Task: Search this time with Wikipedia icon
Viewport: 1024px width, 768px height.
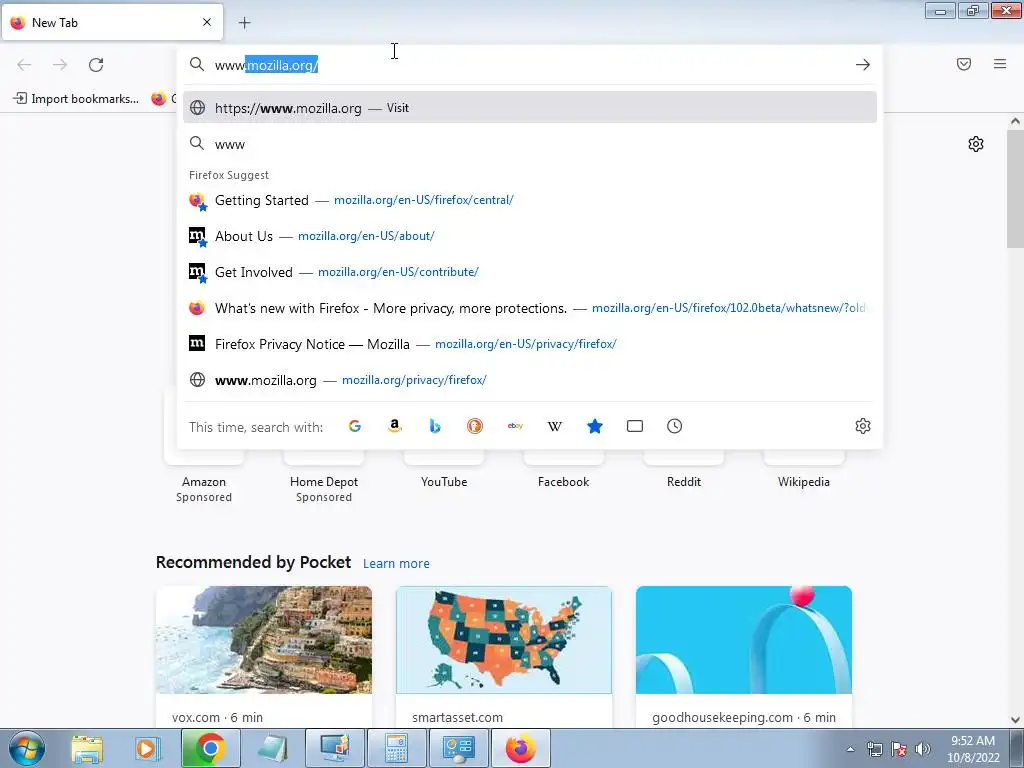Action: [554, 426]
